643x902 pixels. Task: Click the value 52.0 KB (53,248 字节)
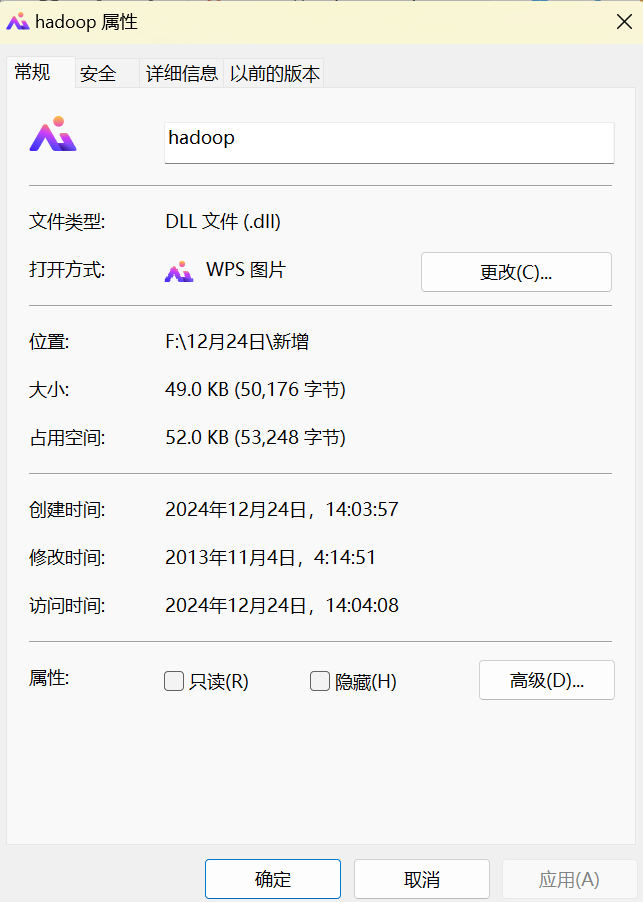click(x=255, y=438)
